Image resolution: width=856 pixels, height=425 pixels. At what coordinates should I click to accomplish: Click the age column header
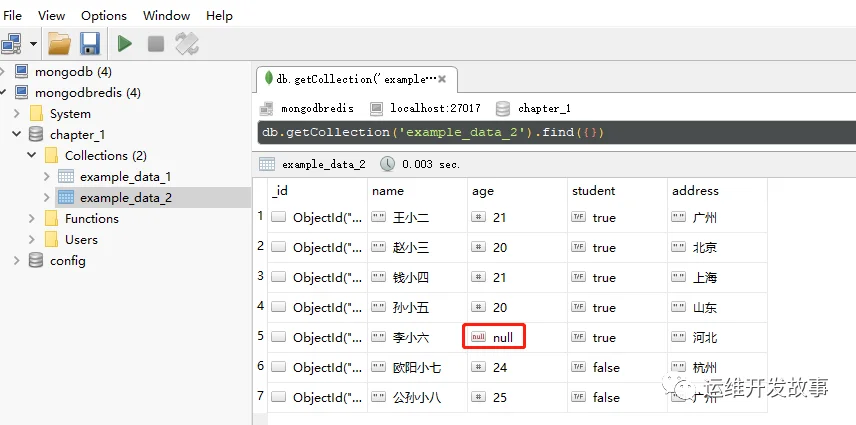coord(518,191)
